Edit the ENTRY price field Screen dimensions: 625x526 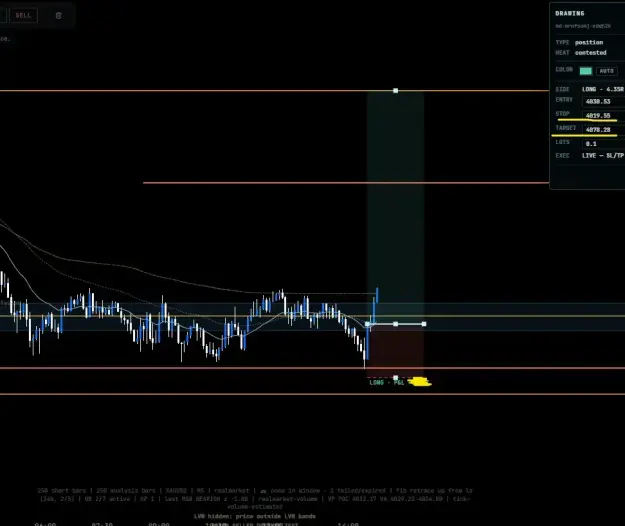[603, 102]
